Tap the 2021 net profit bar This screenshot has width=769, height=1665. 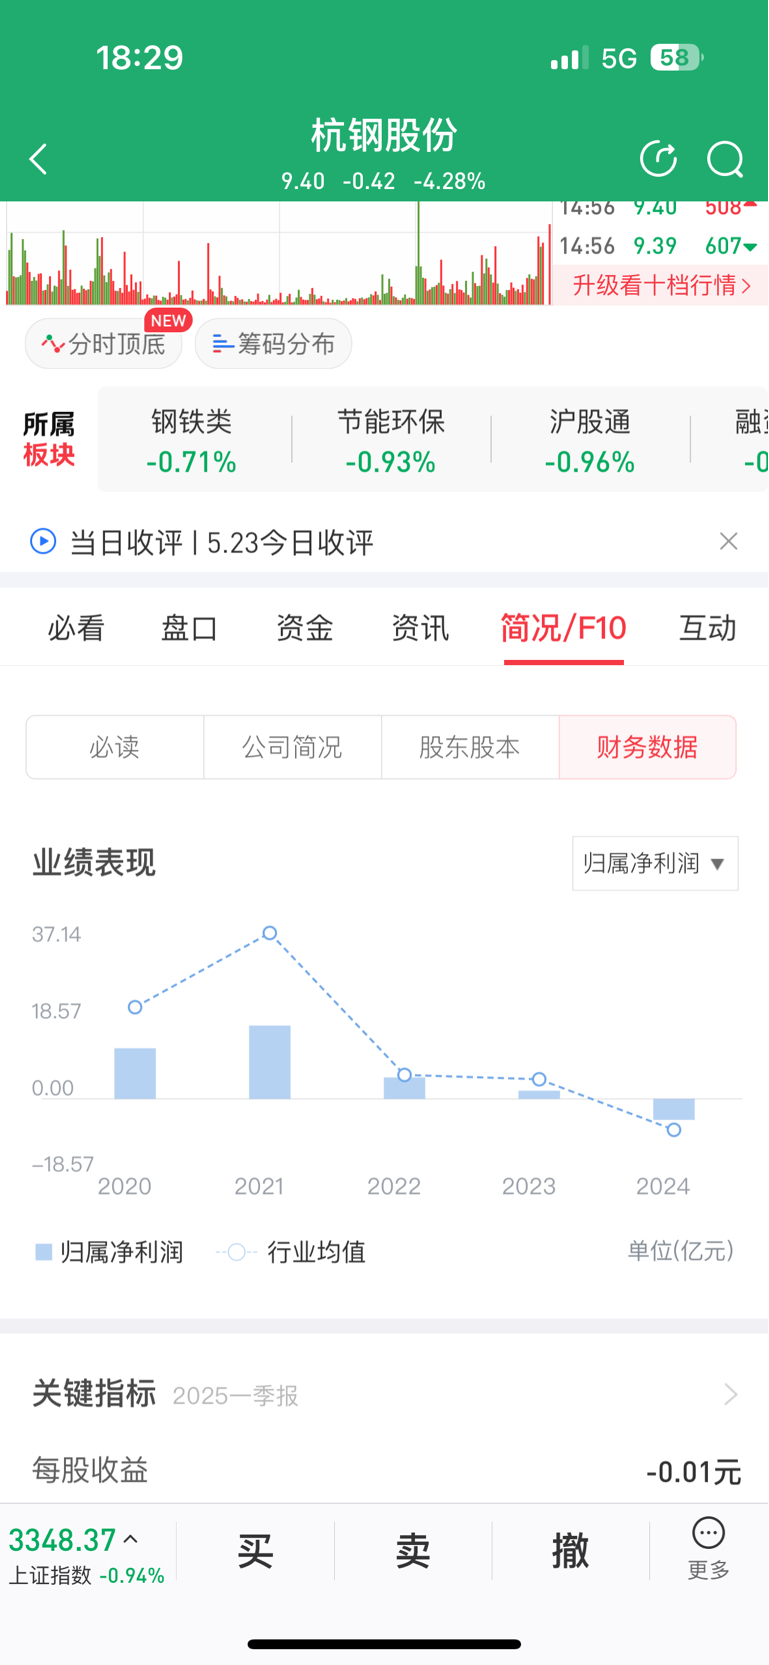pyautogui.click(x=270, y=1062)
